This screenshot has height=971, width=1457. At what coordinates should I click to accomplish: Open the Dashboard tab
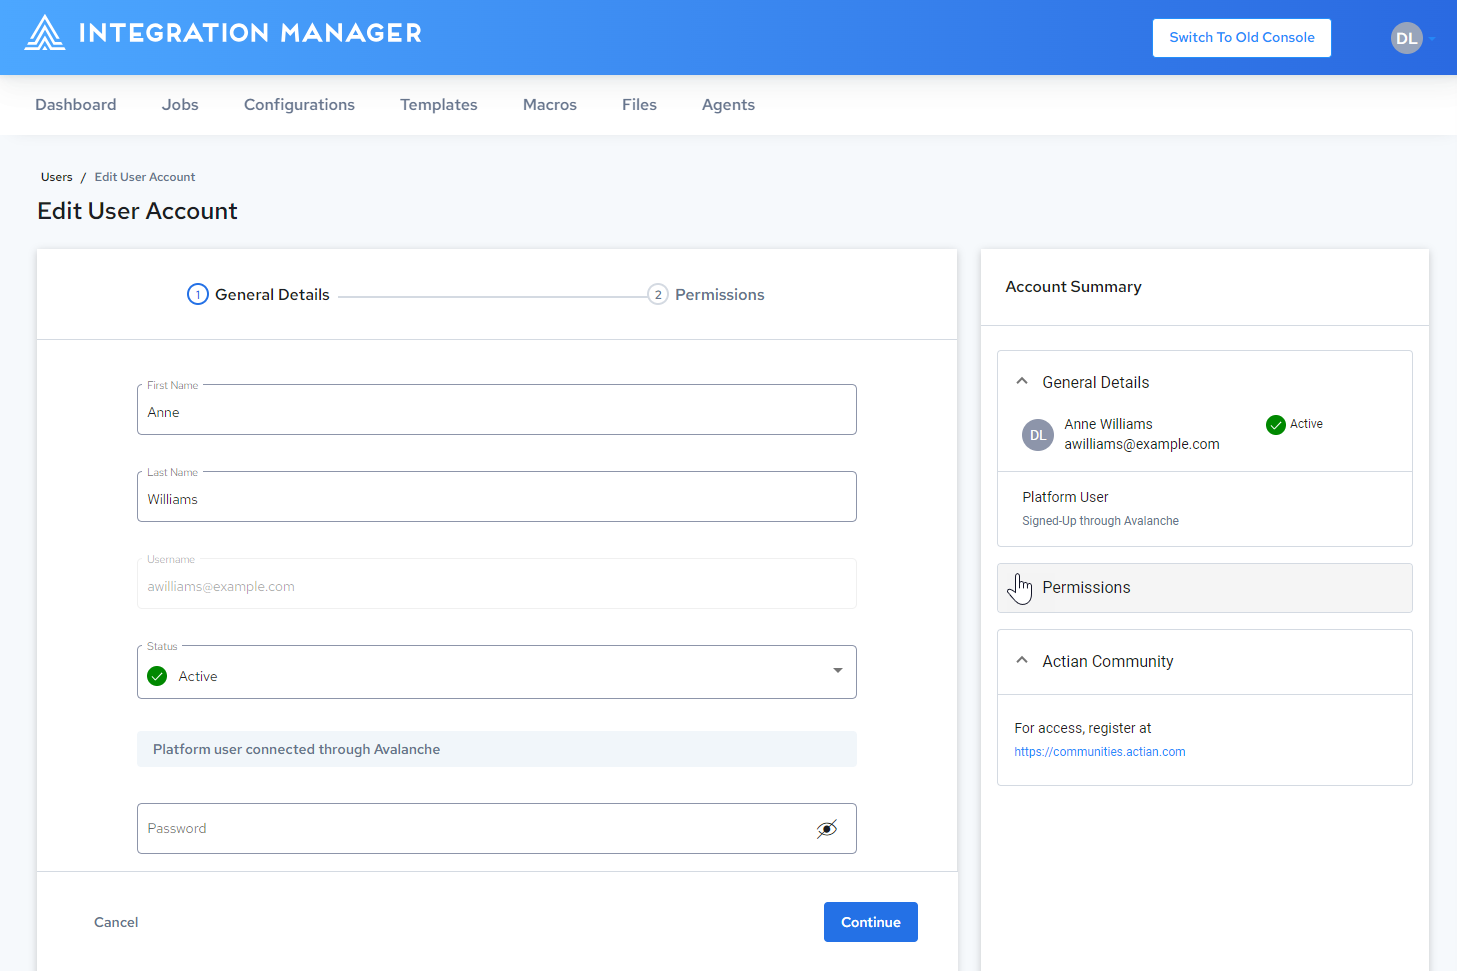click(76, 105)
